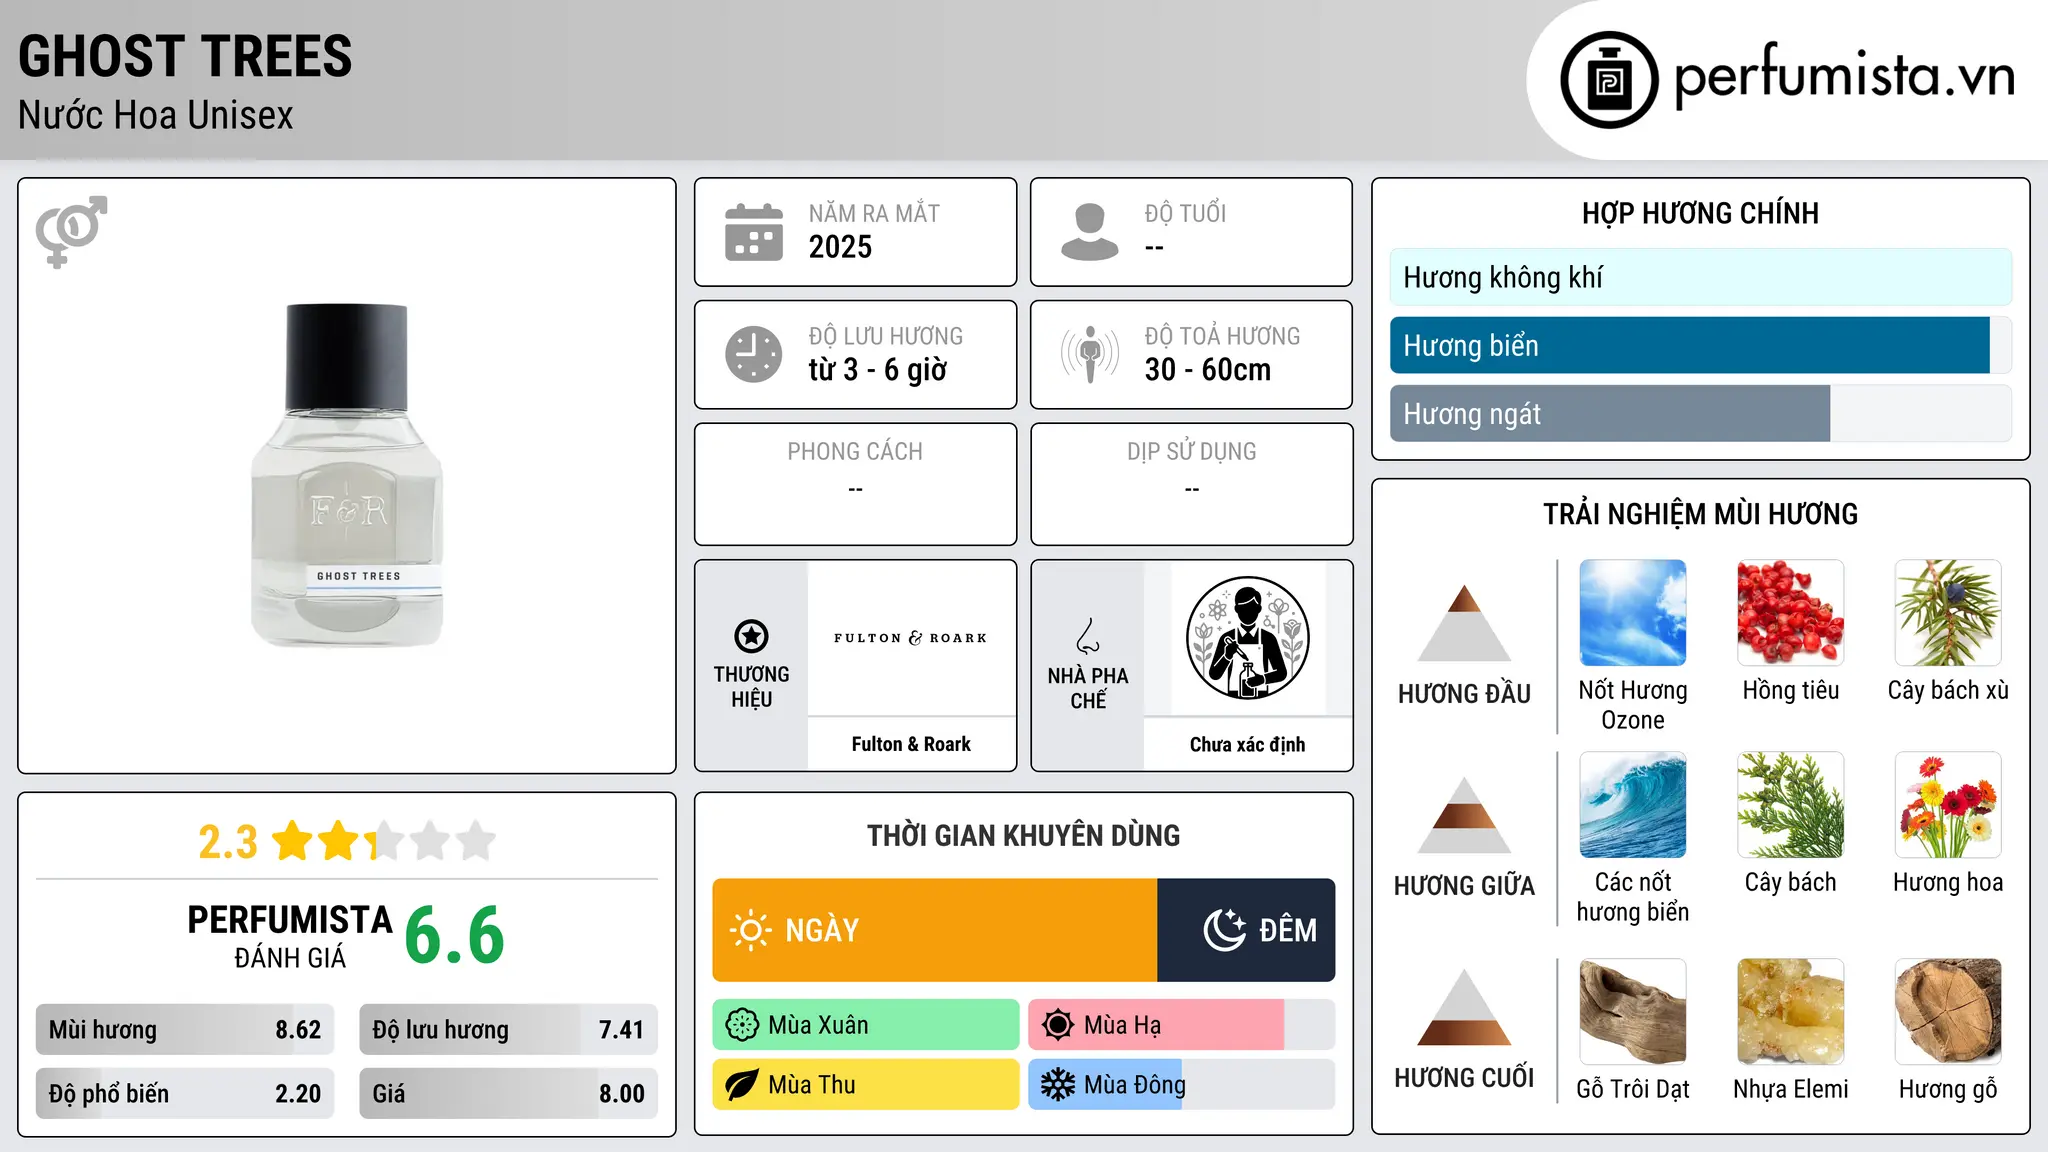Image resolution: width=2048 pixels, height=1152 pixels.
Task: Click the Mùa Thu season bar
Action: [x=866, y=1085]
